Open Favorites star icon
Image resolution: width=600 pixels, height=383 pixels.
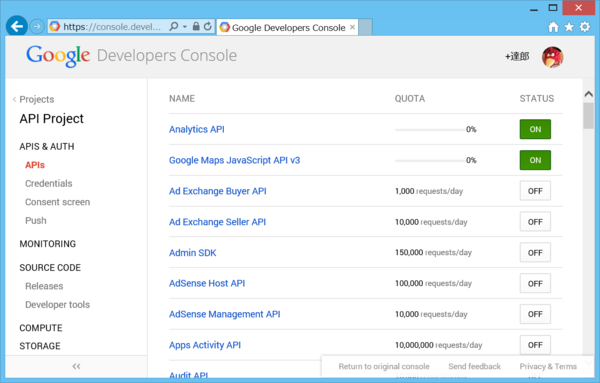[x=569, y=27]
